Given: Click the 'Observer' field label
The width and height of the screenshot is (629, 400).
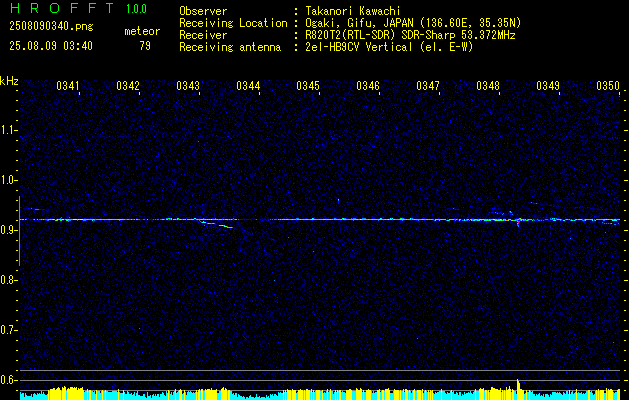Looking at the screenshot, I should tap(203, 11).
